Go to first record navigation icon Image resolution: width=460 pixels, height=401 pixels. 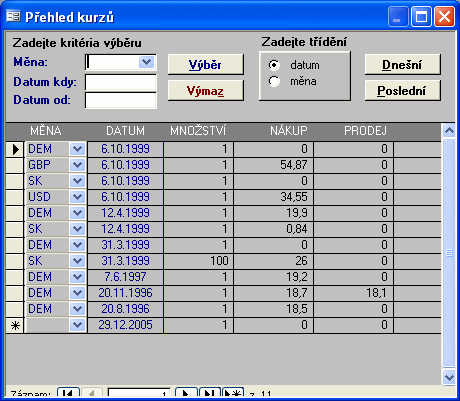[x=68, y=394]
